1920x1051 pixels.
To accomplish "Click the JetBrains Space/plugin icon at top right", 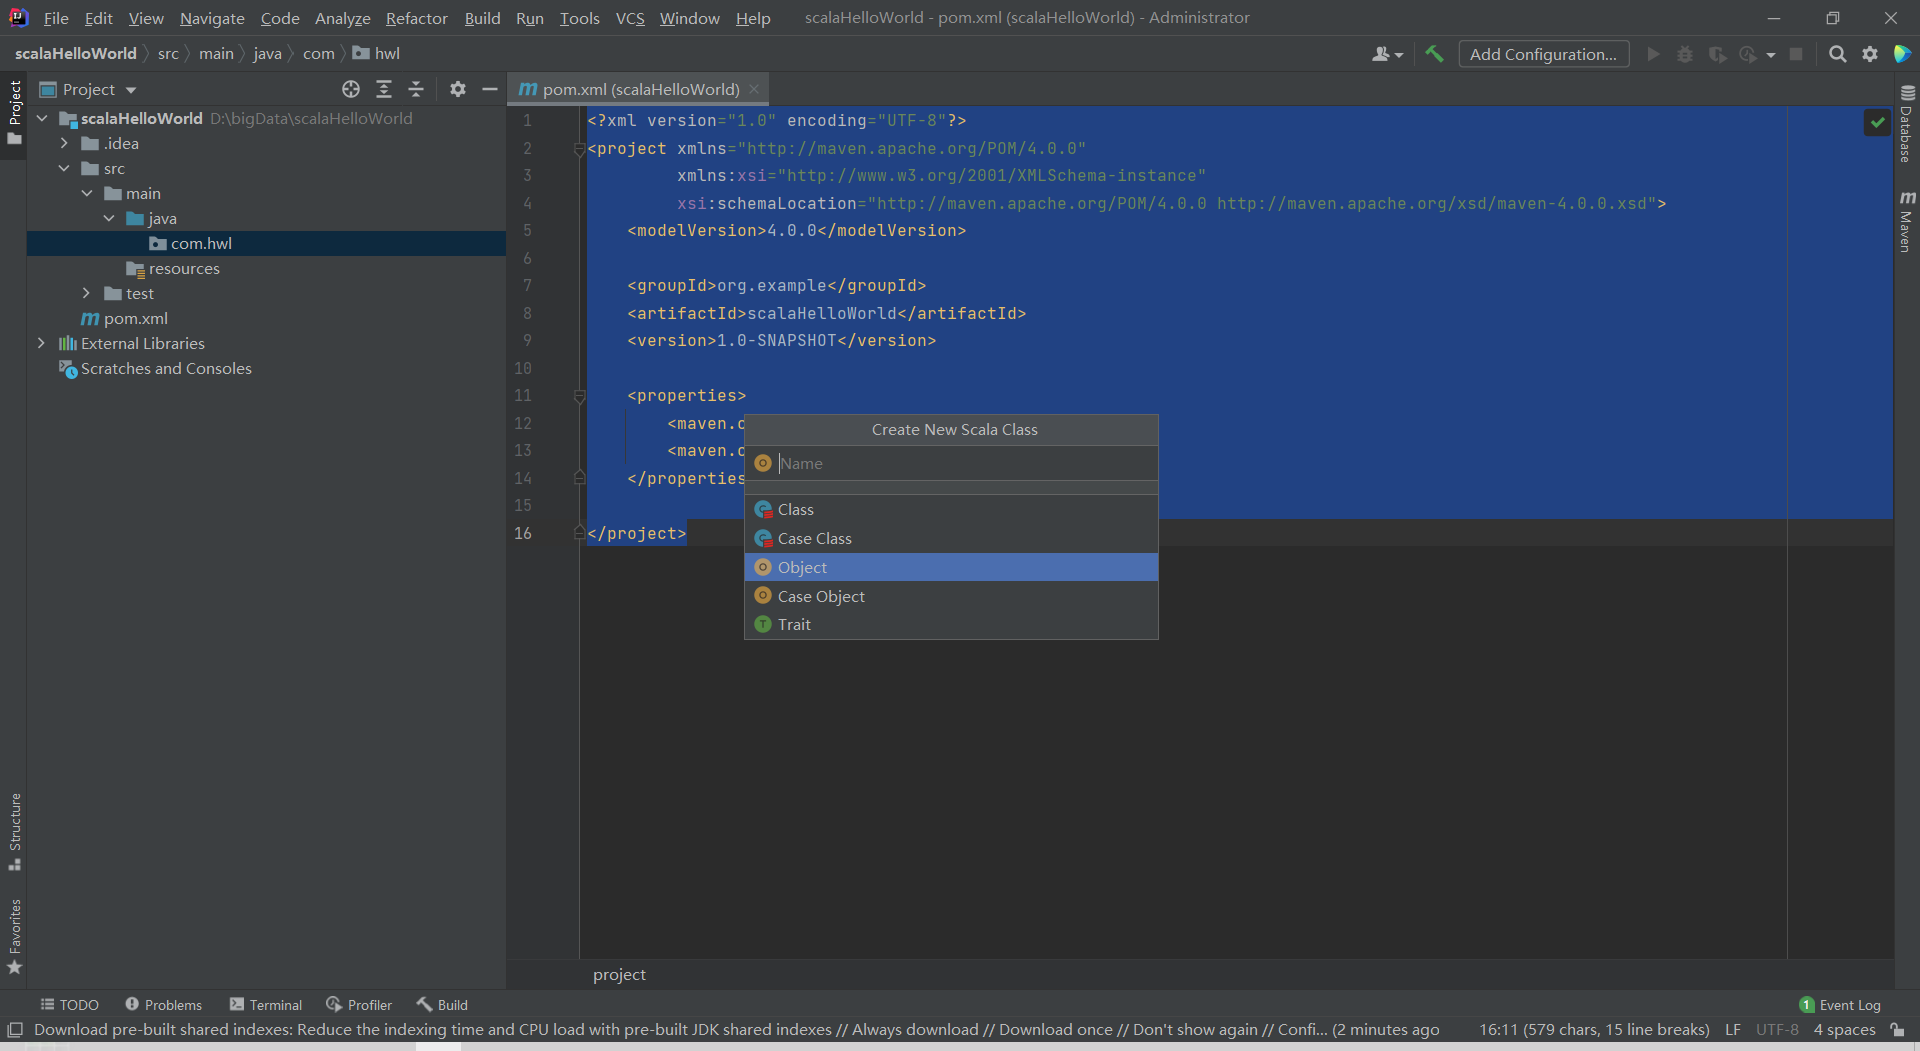I will (x=1902, y=54).
